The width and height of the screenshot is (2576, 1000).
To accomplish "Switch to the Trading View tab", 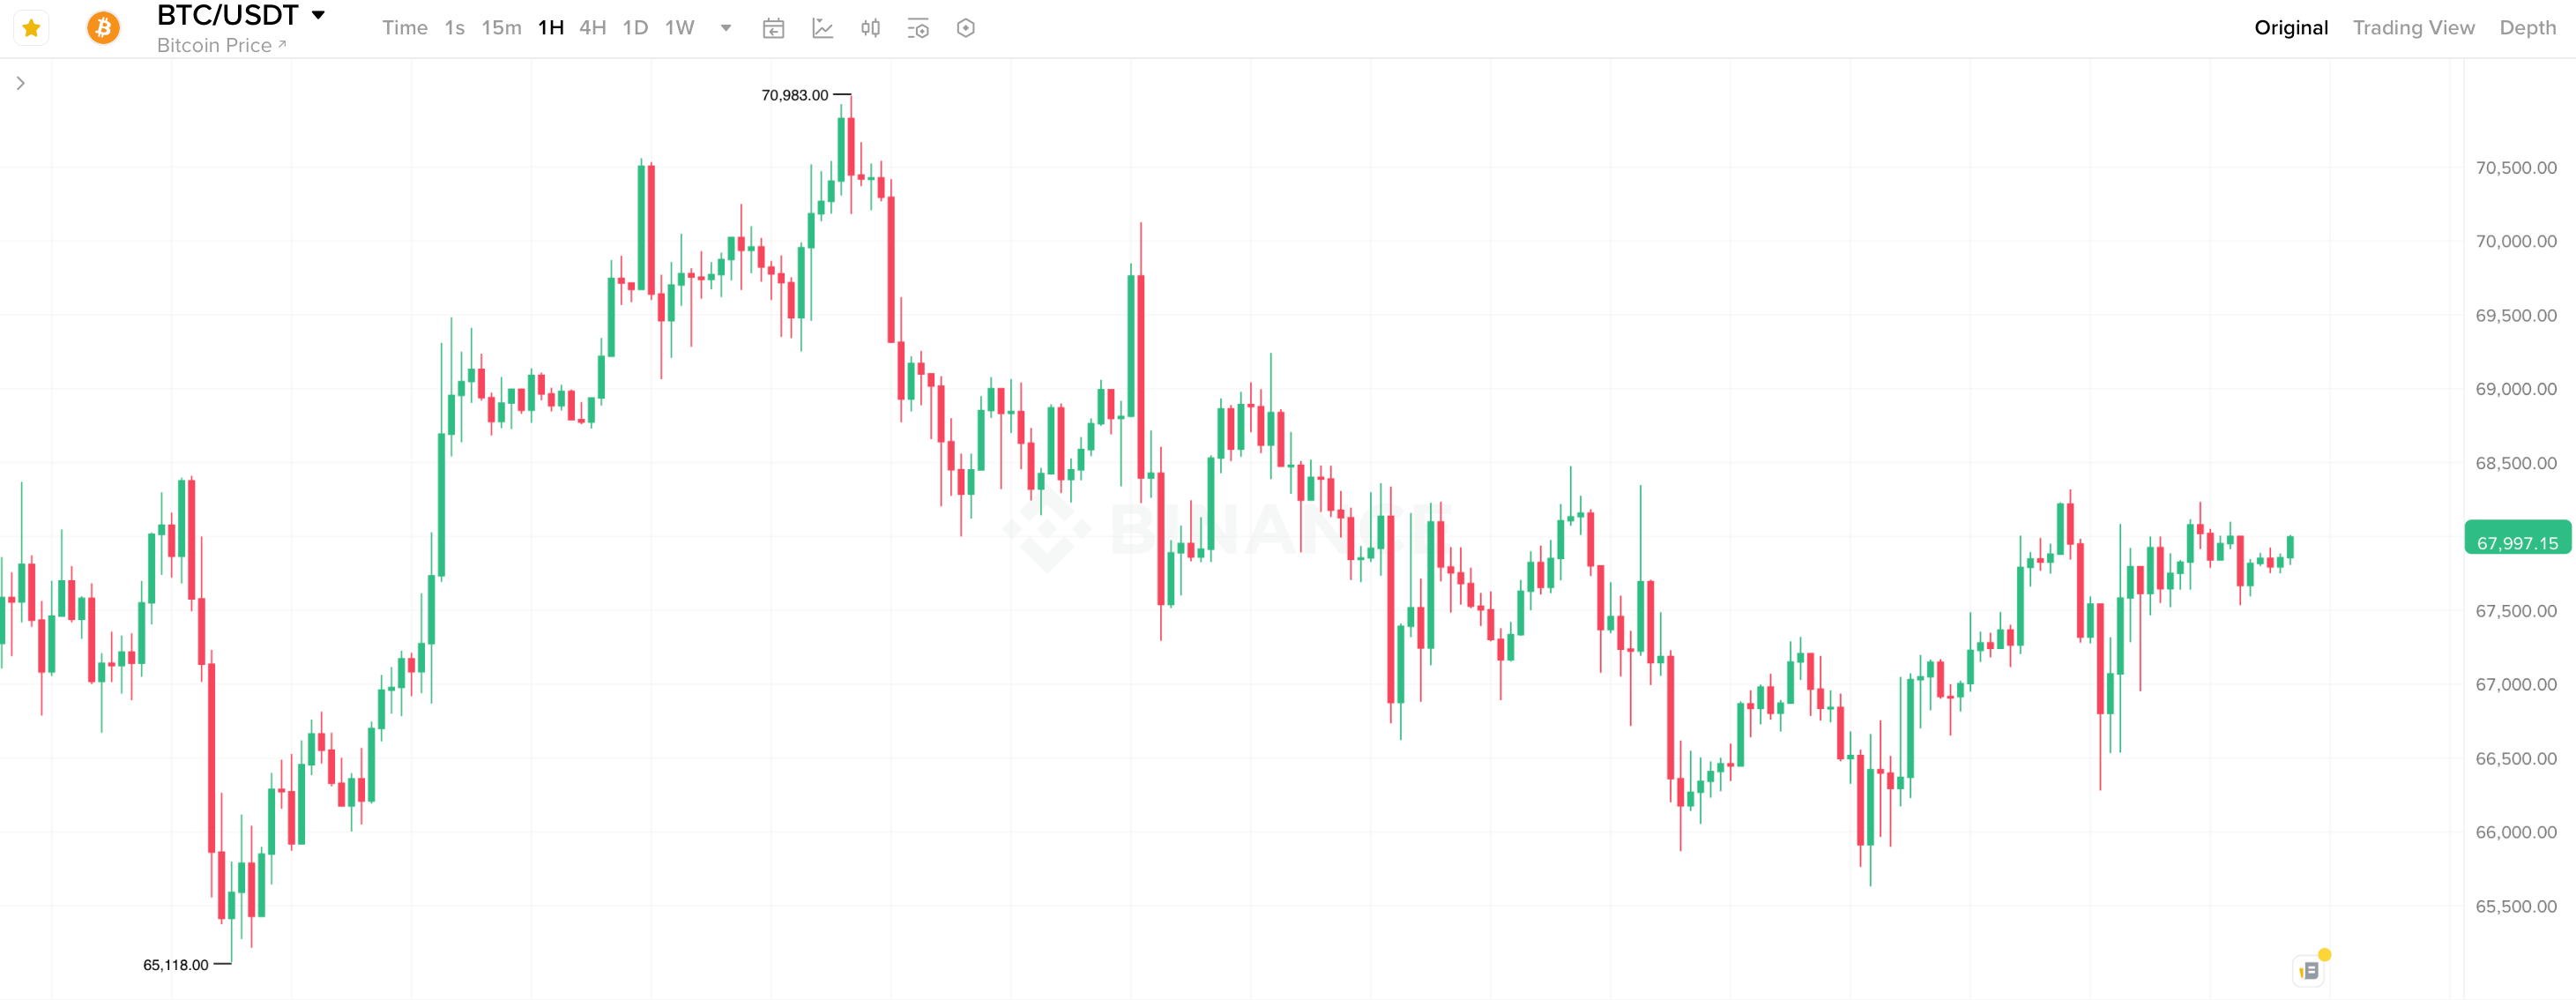I will [2412, 28].
